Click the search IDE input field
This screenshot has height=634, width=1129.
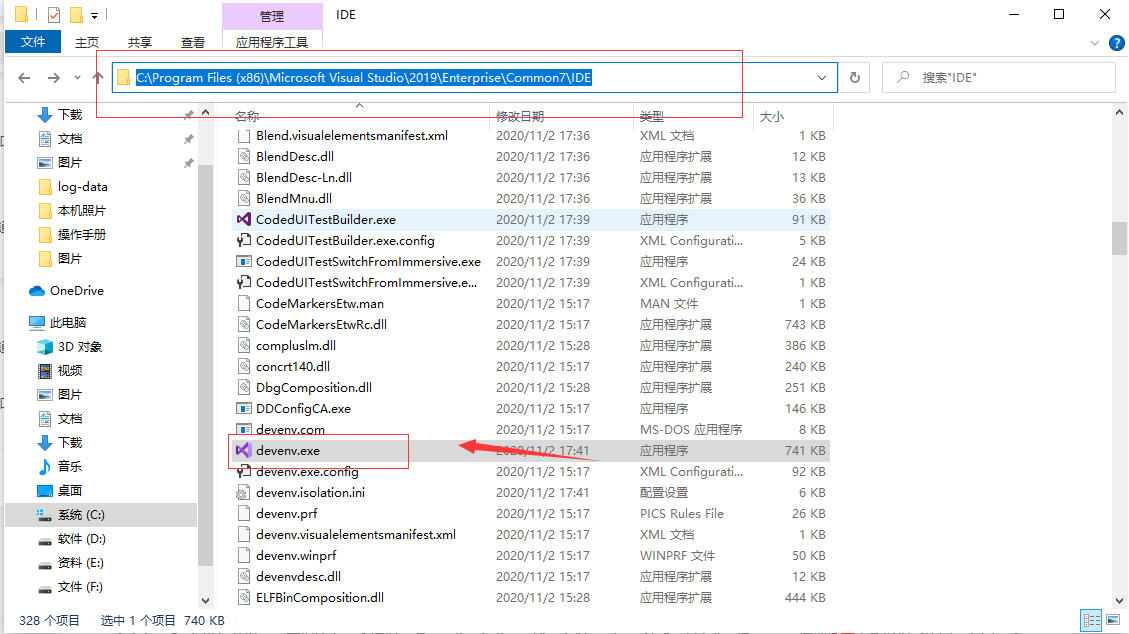tap(999, 78)
